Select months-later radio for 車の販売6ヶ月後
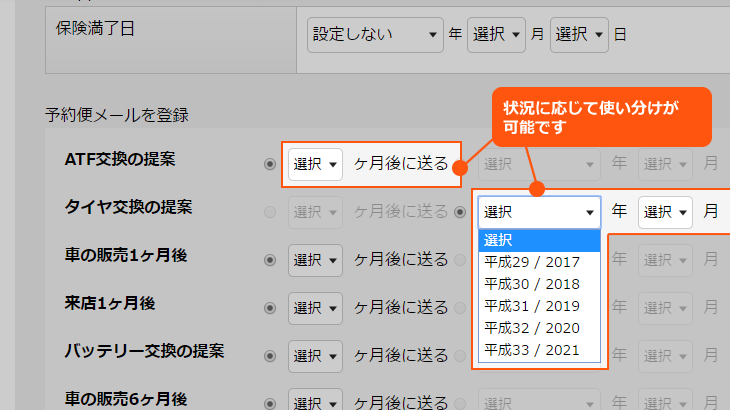 click(270, 403)
